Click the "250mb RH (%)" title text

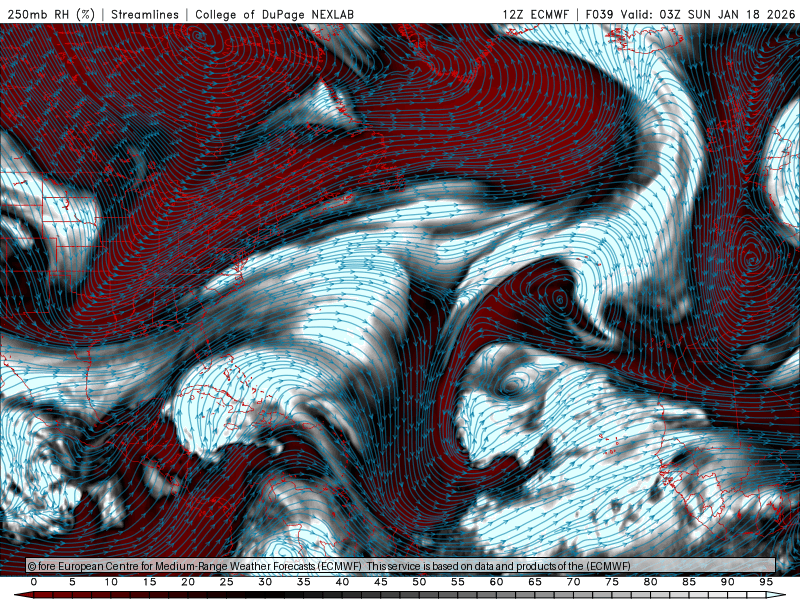(52, 14)
